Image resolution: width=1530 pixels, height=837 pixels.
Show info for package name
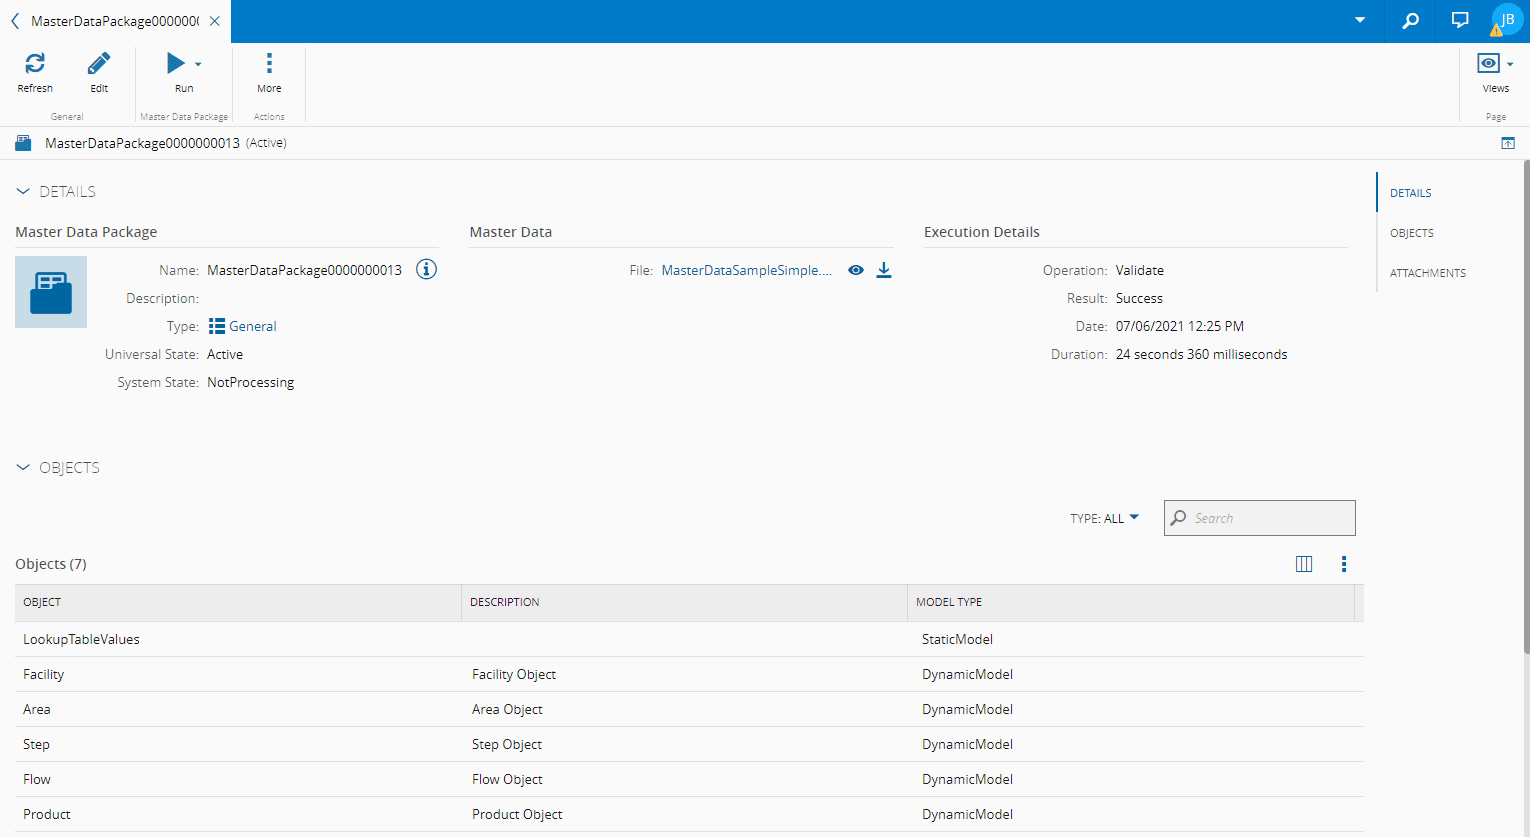tap(426, 270)
